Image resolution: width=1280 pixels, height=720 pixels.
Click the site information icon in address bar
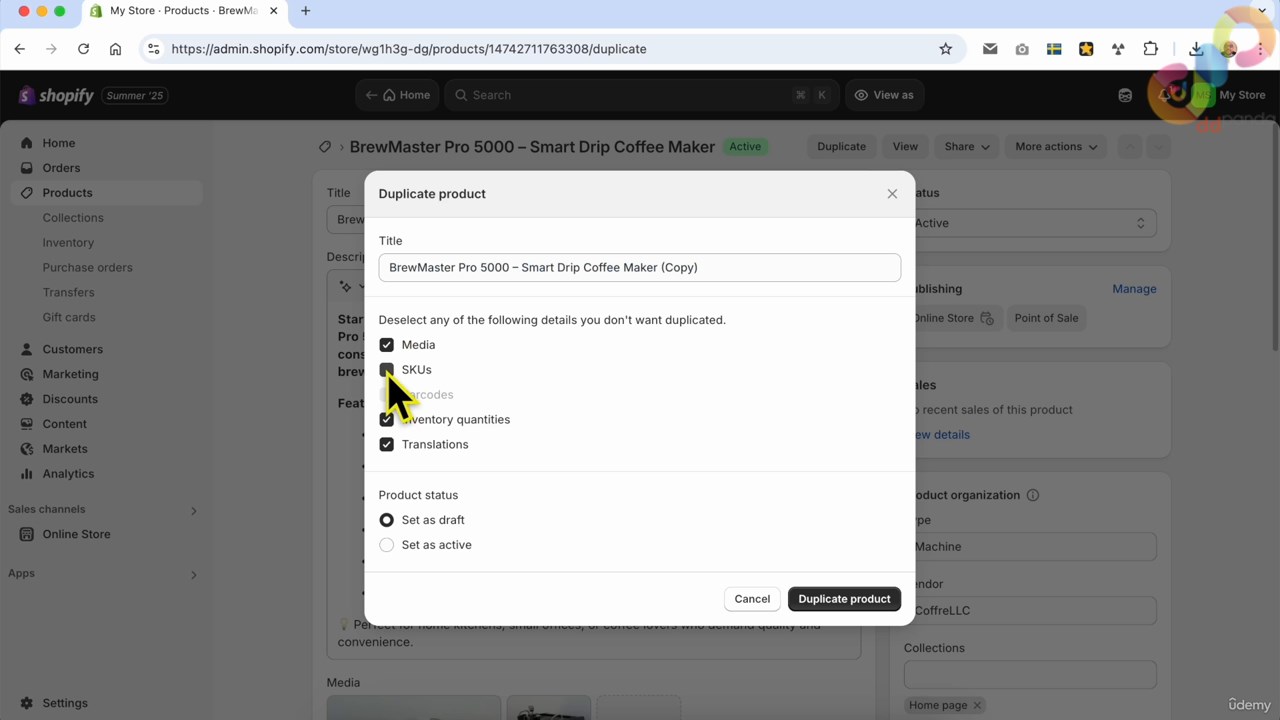tap(152, 49)
